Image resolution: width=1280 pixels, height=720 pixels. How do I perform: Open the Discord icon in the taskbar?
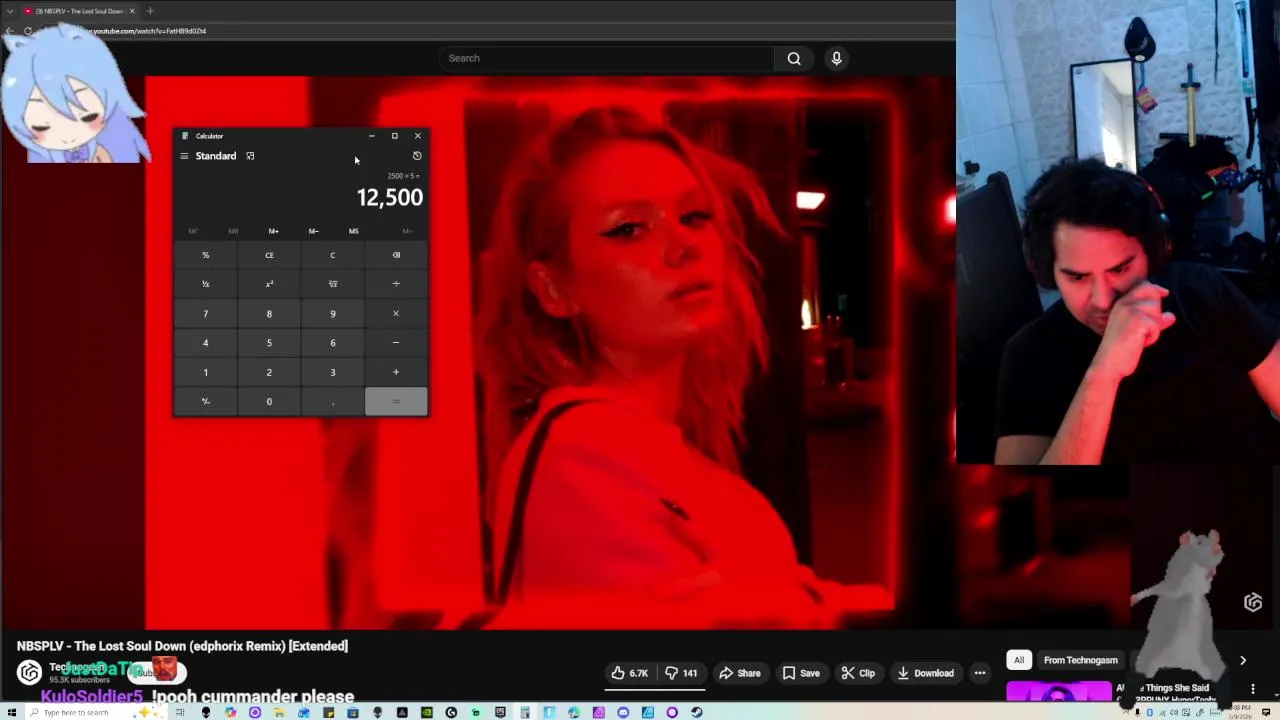pos(623,713)
